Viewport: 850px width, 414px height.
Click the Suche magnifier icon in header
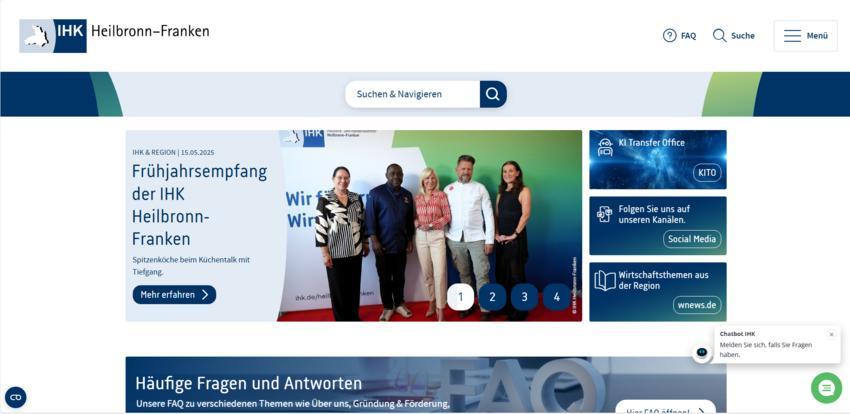click(x=719, y=35)
